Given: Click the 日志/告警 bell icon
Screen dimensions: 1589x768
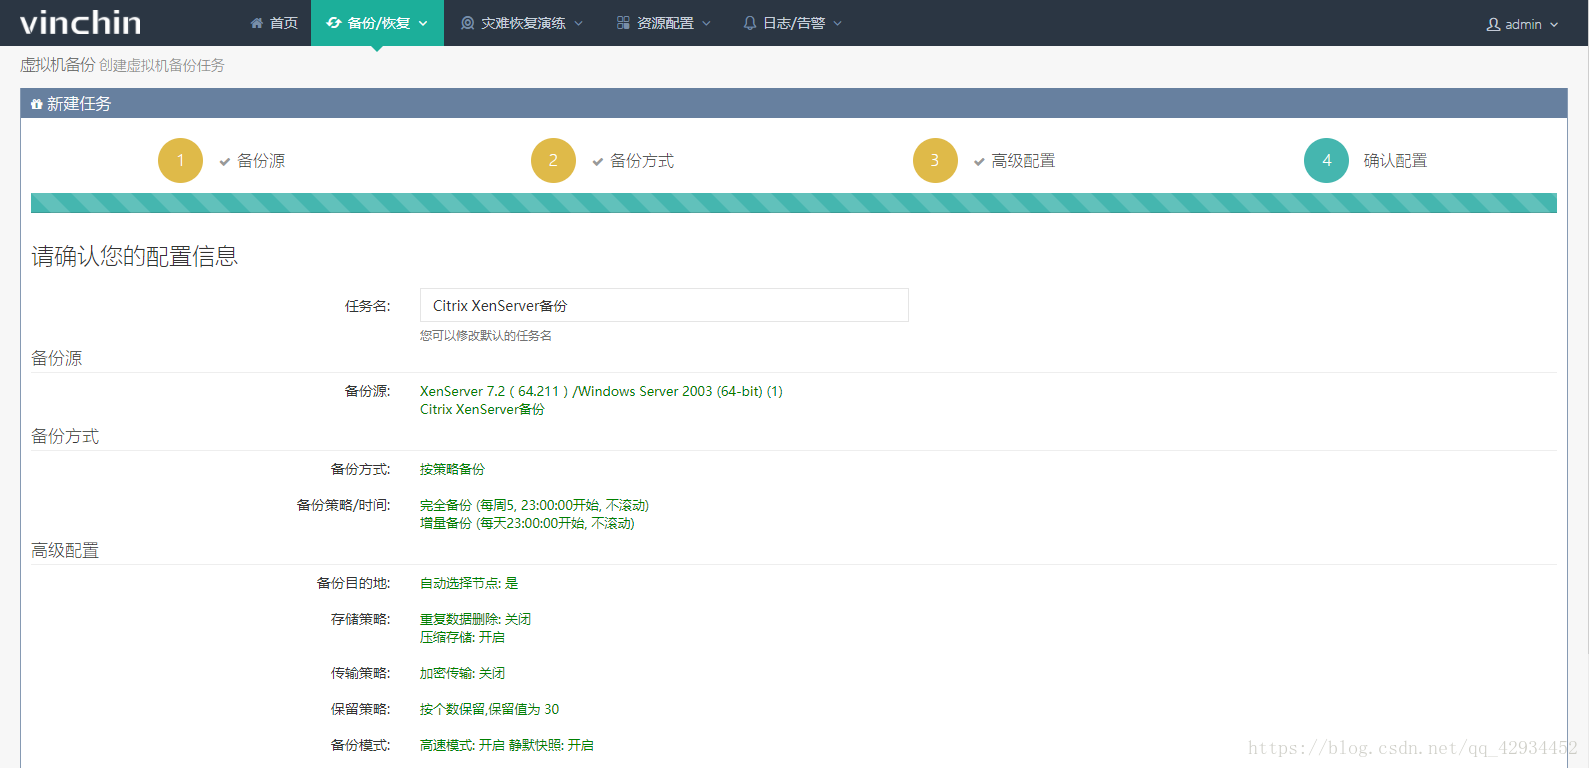Looking at the screenshot, I should (x=750, y=23).
